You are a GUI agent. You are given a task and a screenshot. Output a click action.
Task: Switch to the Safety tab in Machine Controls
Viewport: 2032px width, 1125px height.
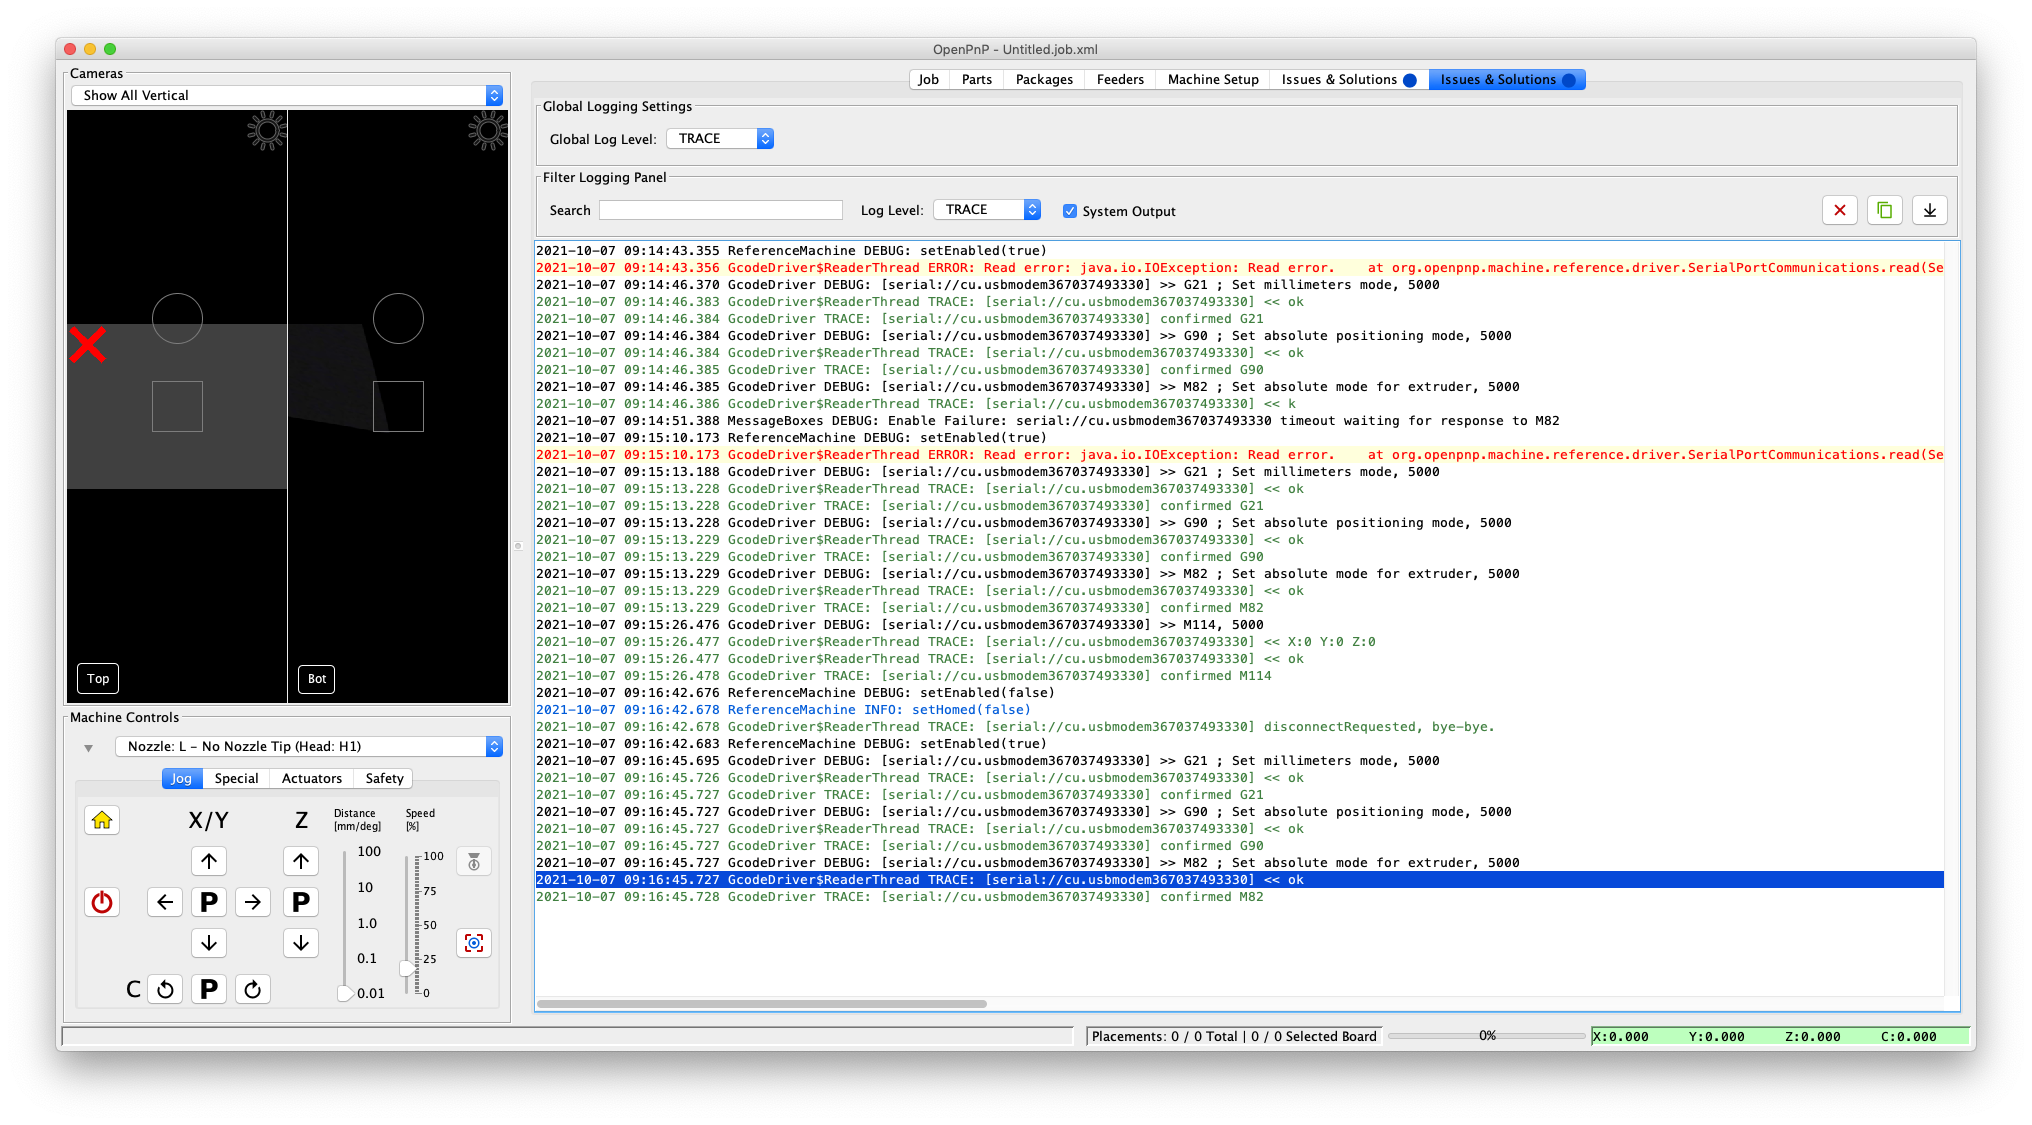383,778
